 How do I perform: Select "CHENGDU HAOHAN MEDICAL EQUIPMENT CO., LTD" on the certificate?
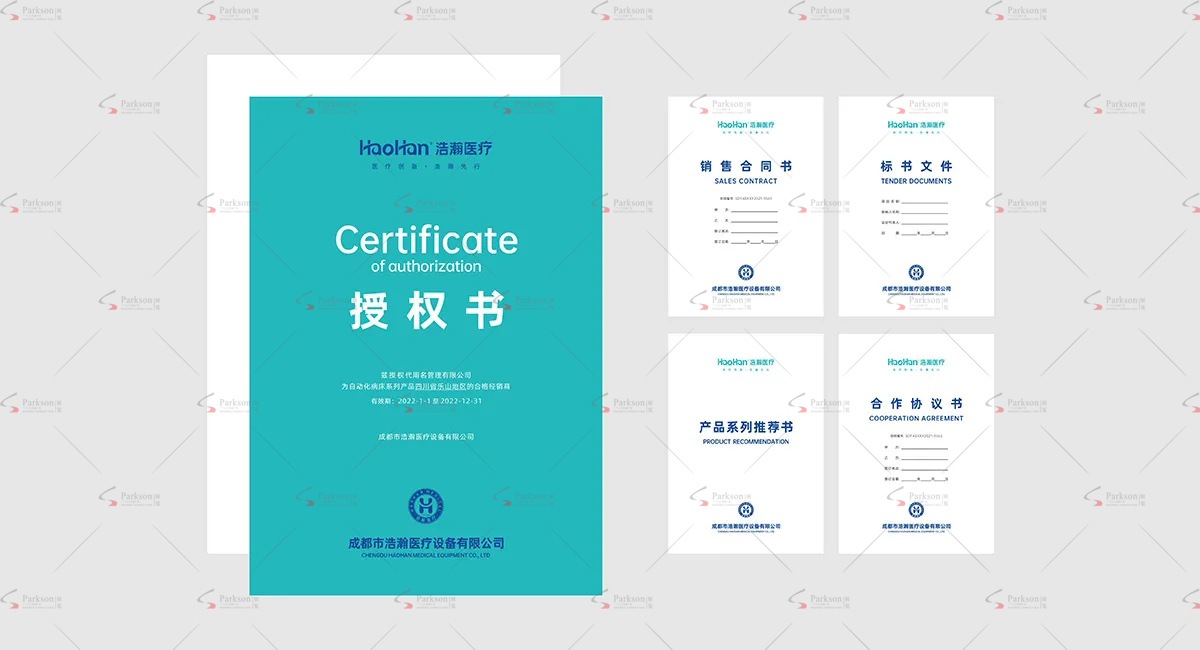click(x=426, y=555)
